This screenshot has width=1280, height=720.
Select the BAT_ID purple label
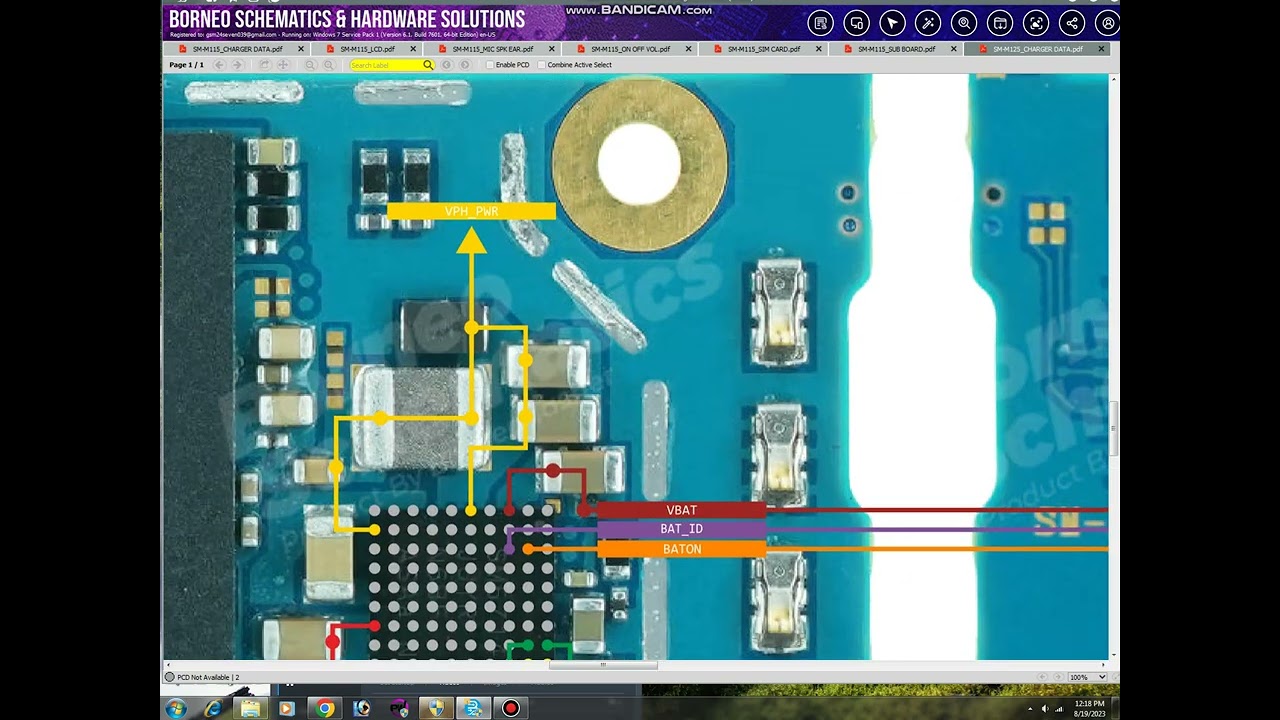click(x=681, y=529)
